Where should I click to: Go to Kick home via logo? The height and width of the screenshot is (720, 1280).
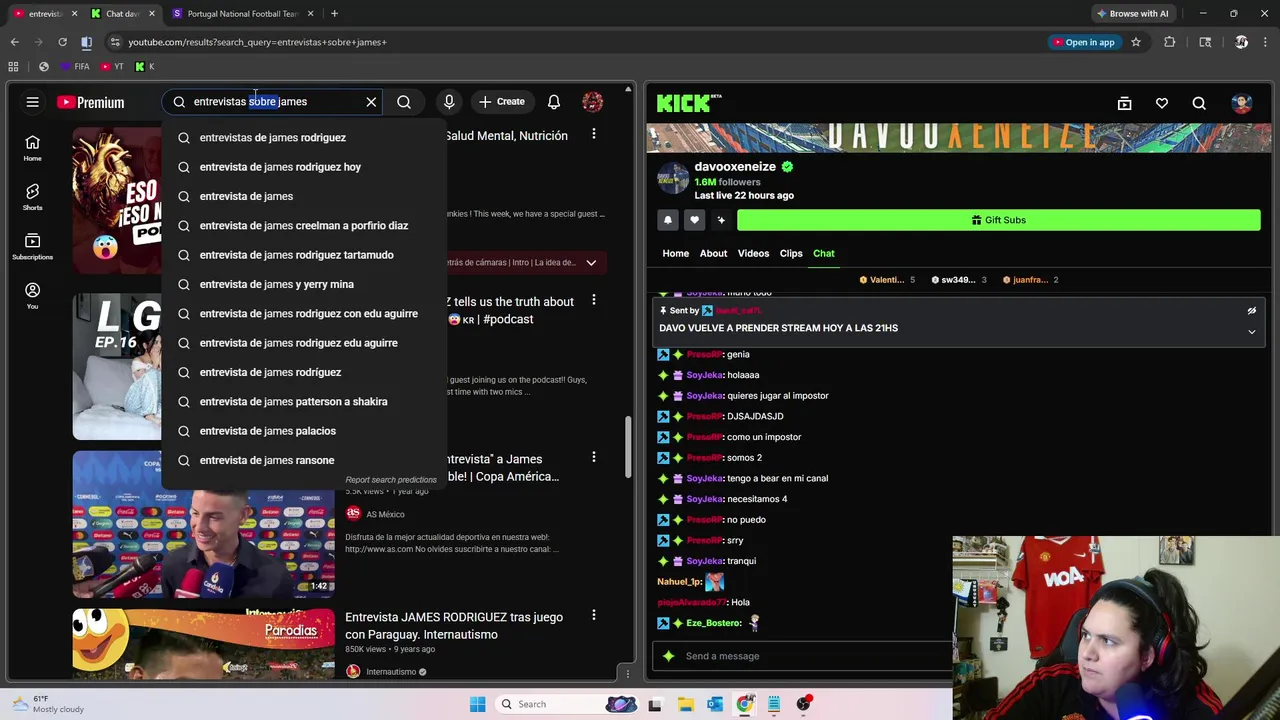689,103
